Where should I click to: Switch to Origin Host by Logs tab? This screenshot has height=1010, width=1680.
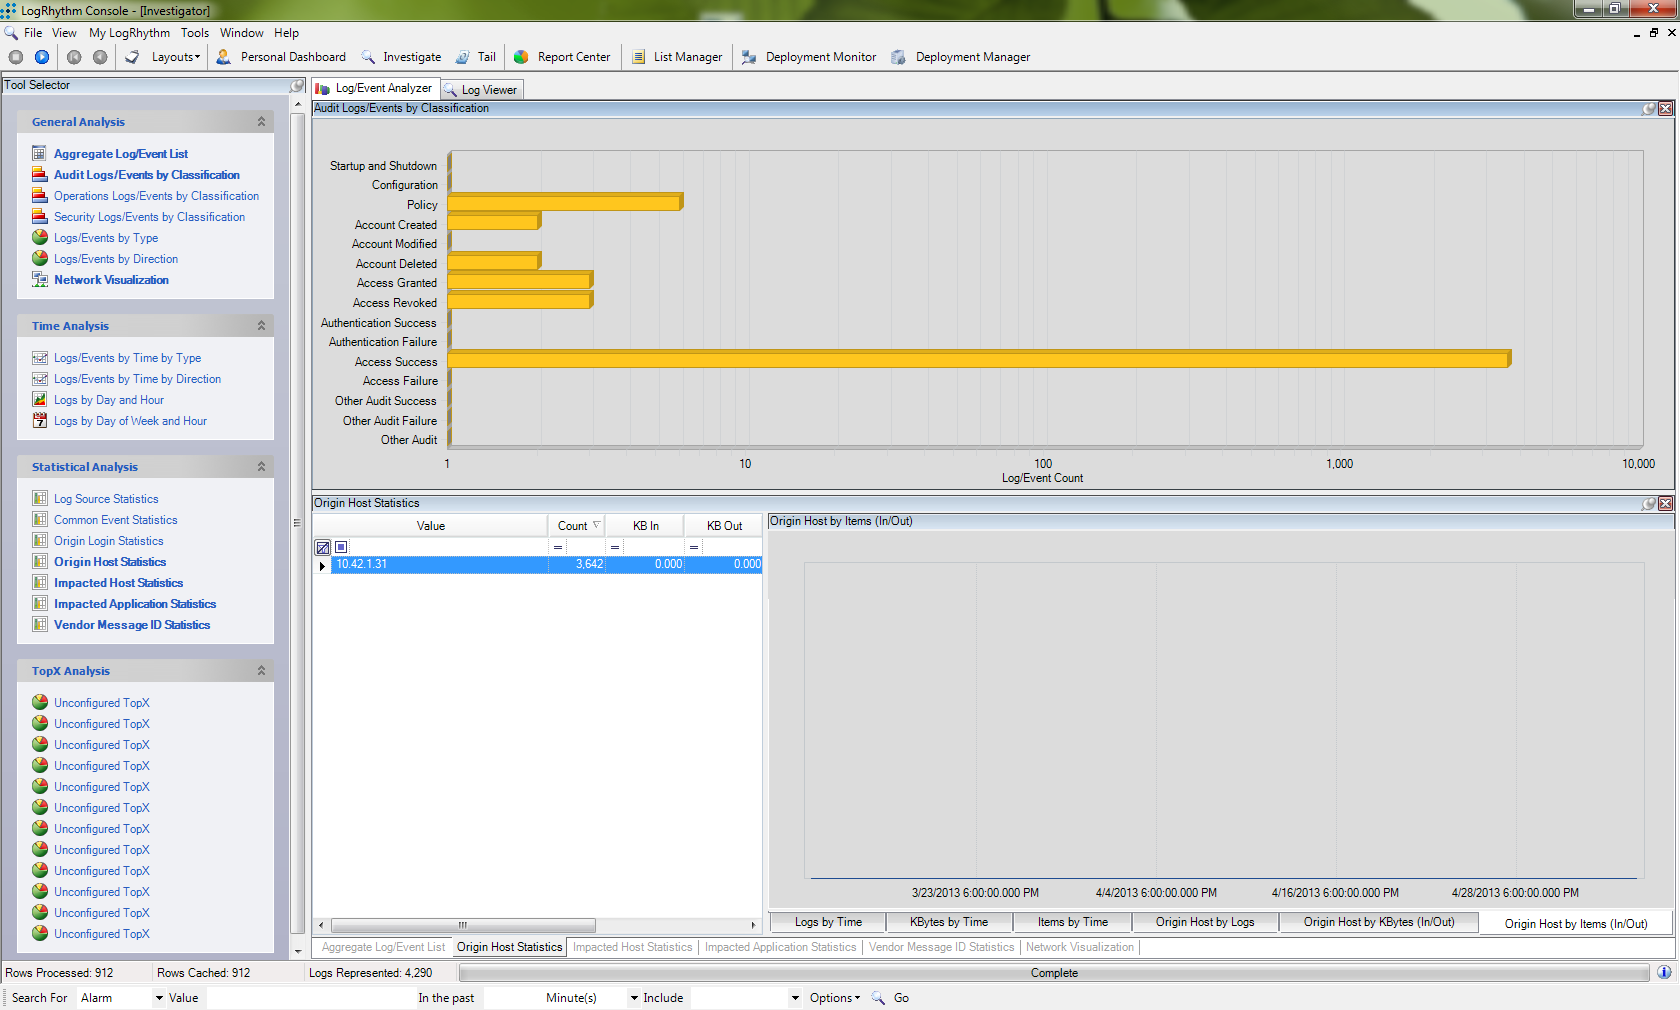pyautogui.click(x=1205, y=922)
